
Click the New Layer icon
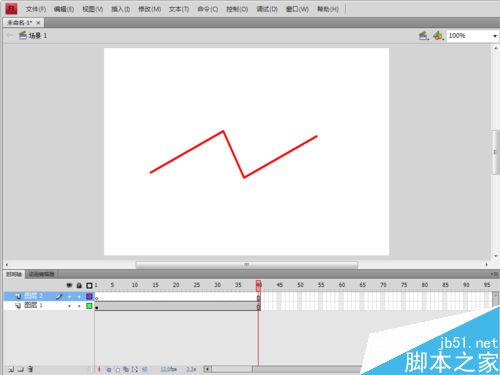coord(11,369)
